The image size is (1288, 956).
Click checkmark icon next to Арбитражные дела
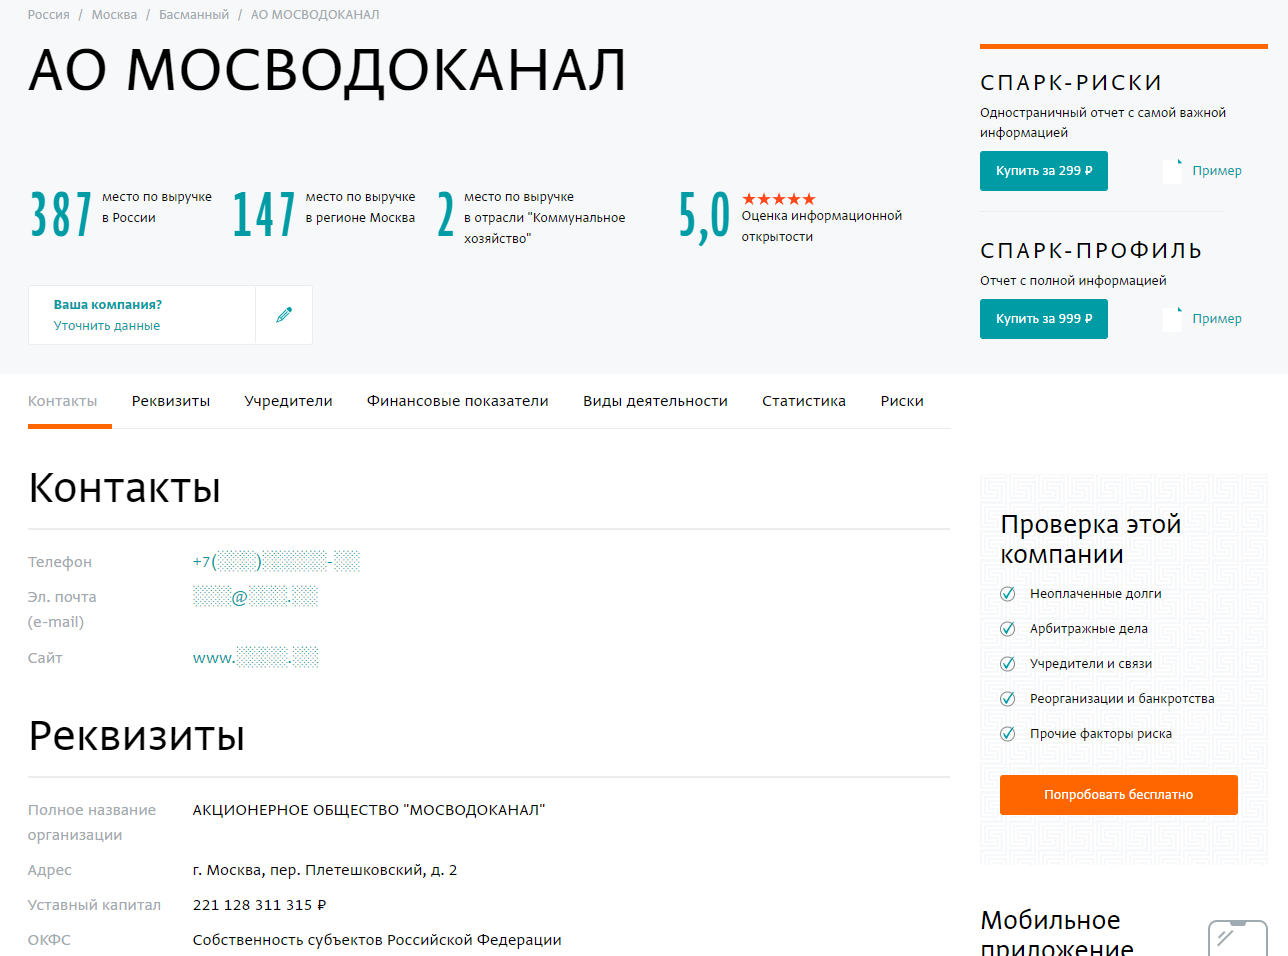[1008, 629]
